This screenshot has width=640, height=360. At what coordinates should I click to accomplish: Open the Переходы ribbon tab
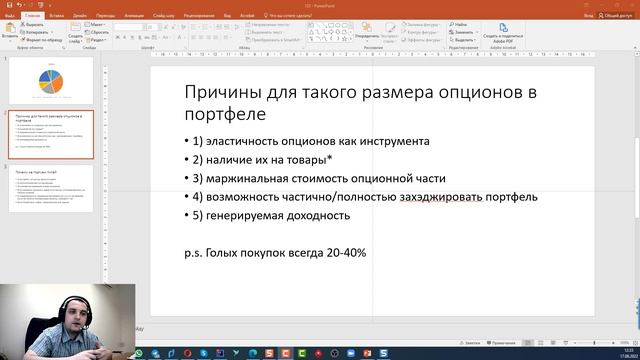(x=105, y=16)
